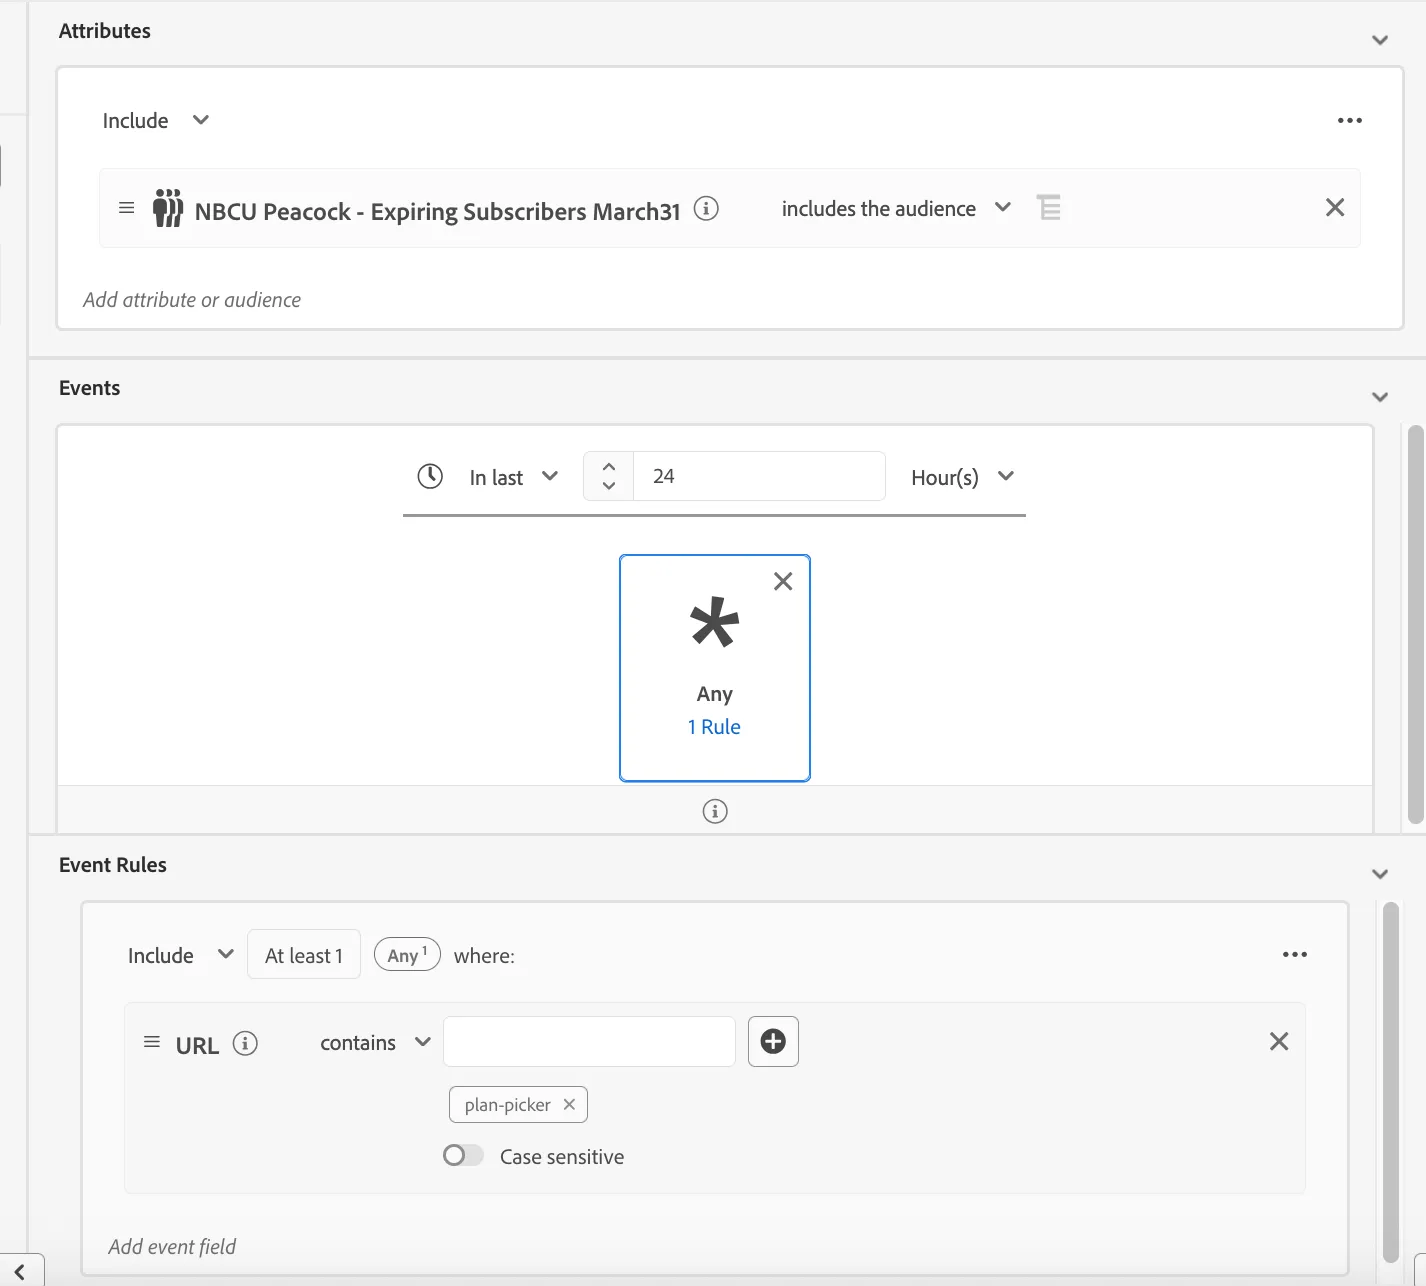Open the Hour(s) time unit dropdown
The image size is (1426, 1286).
pos(962,477)
